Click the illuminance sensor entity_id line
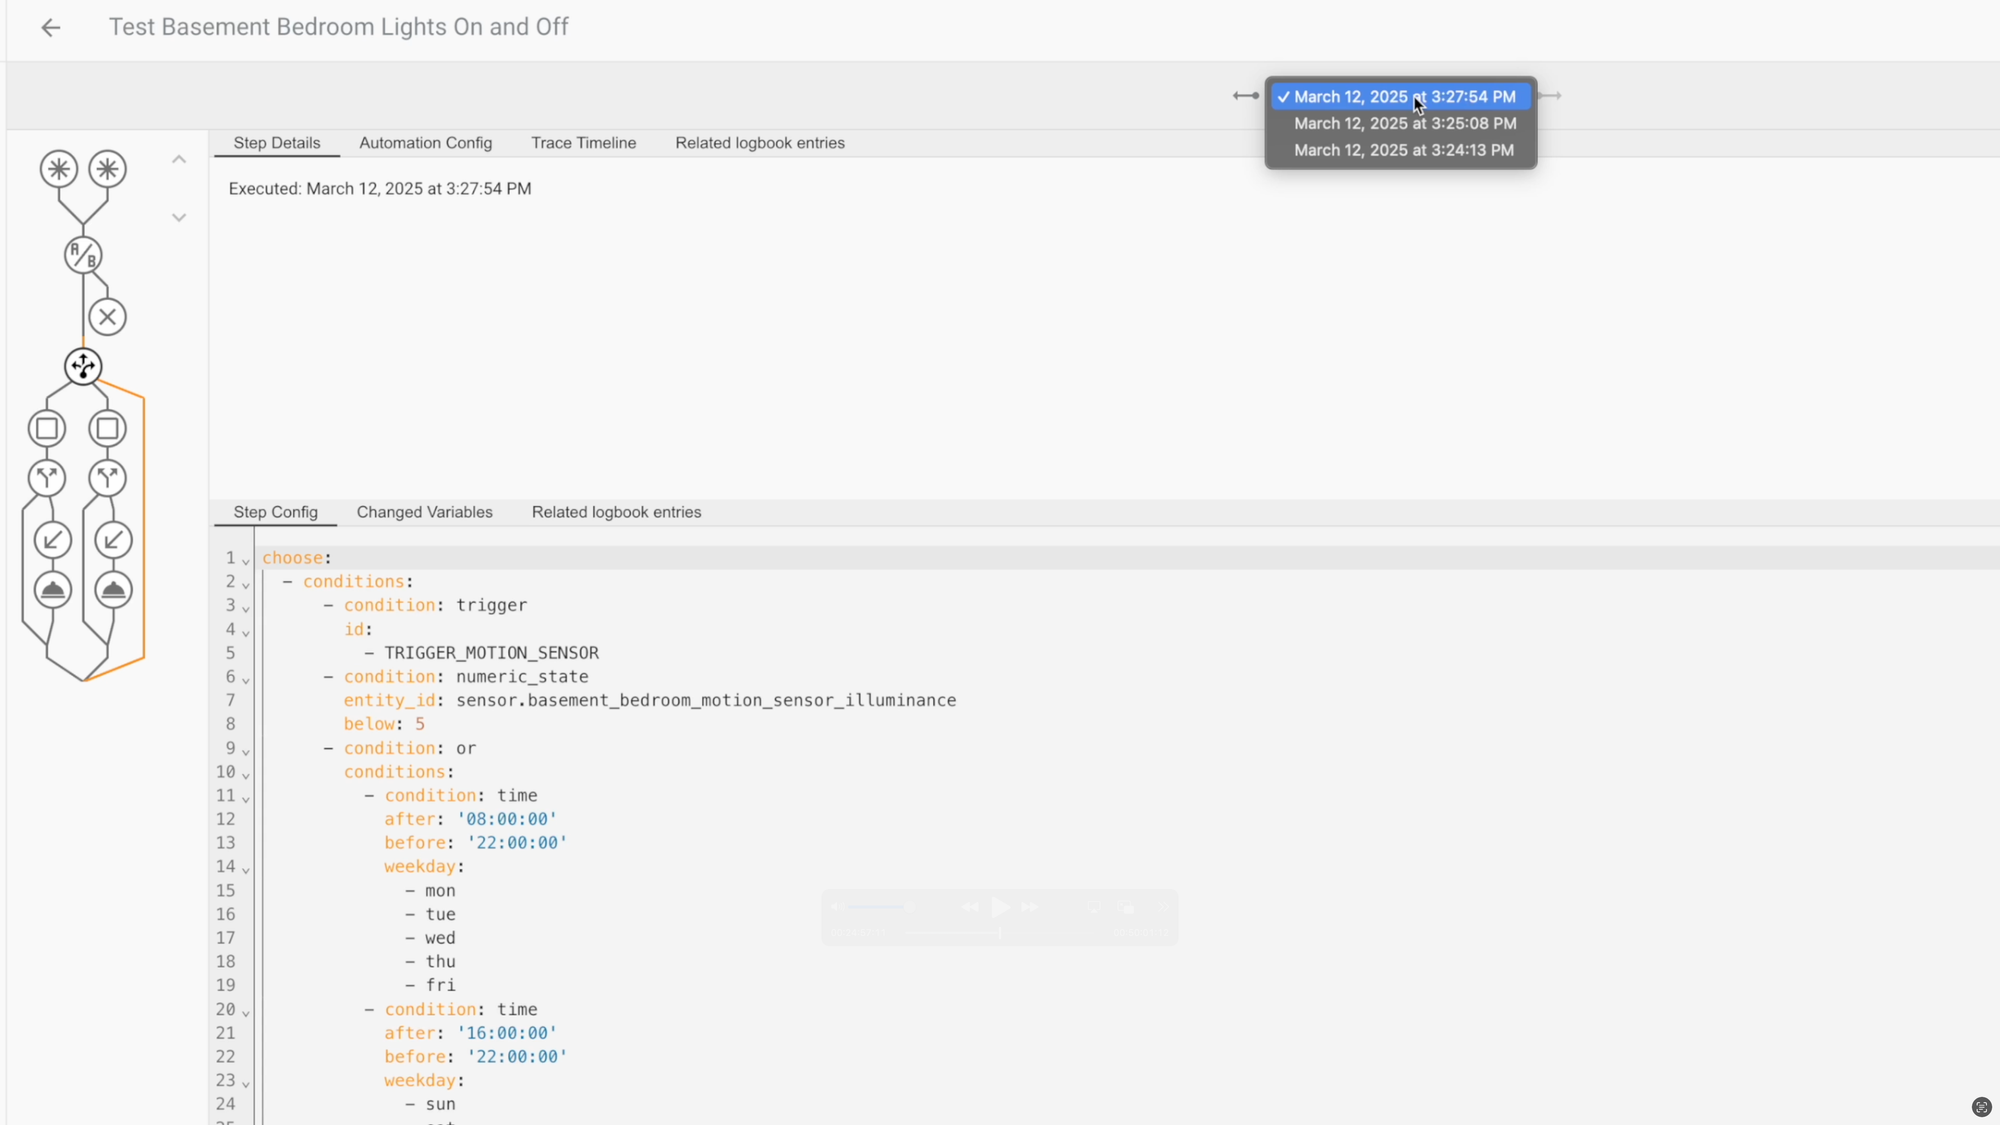This screenshot has width=2000, height=1125. [x=650, y=700]
